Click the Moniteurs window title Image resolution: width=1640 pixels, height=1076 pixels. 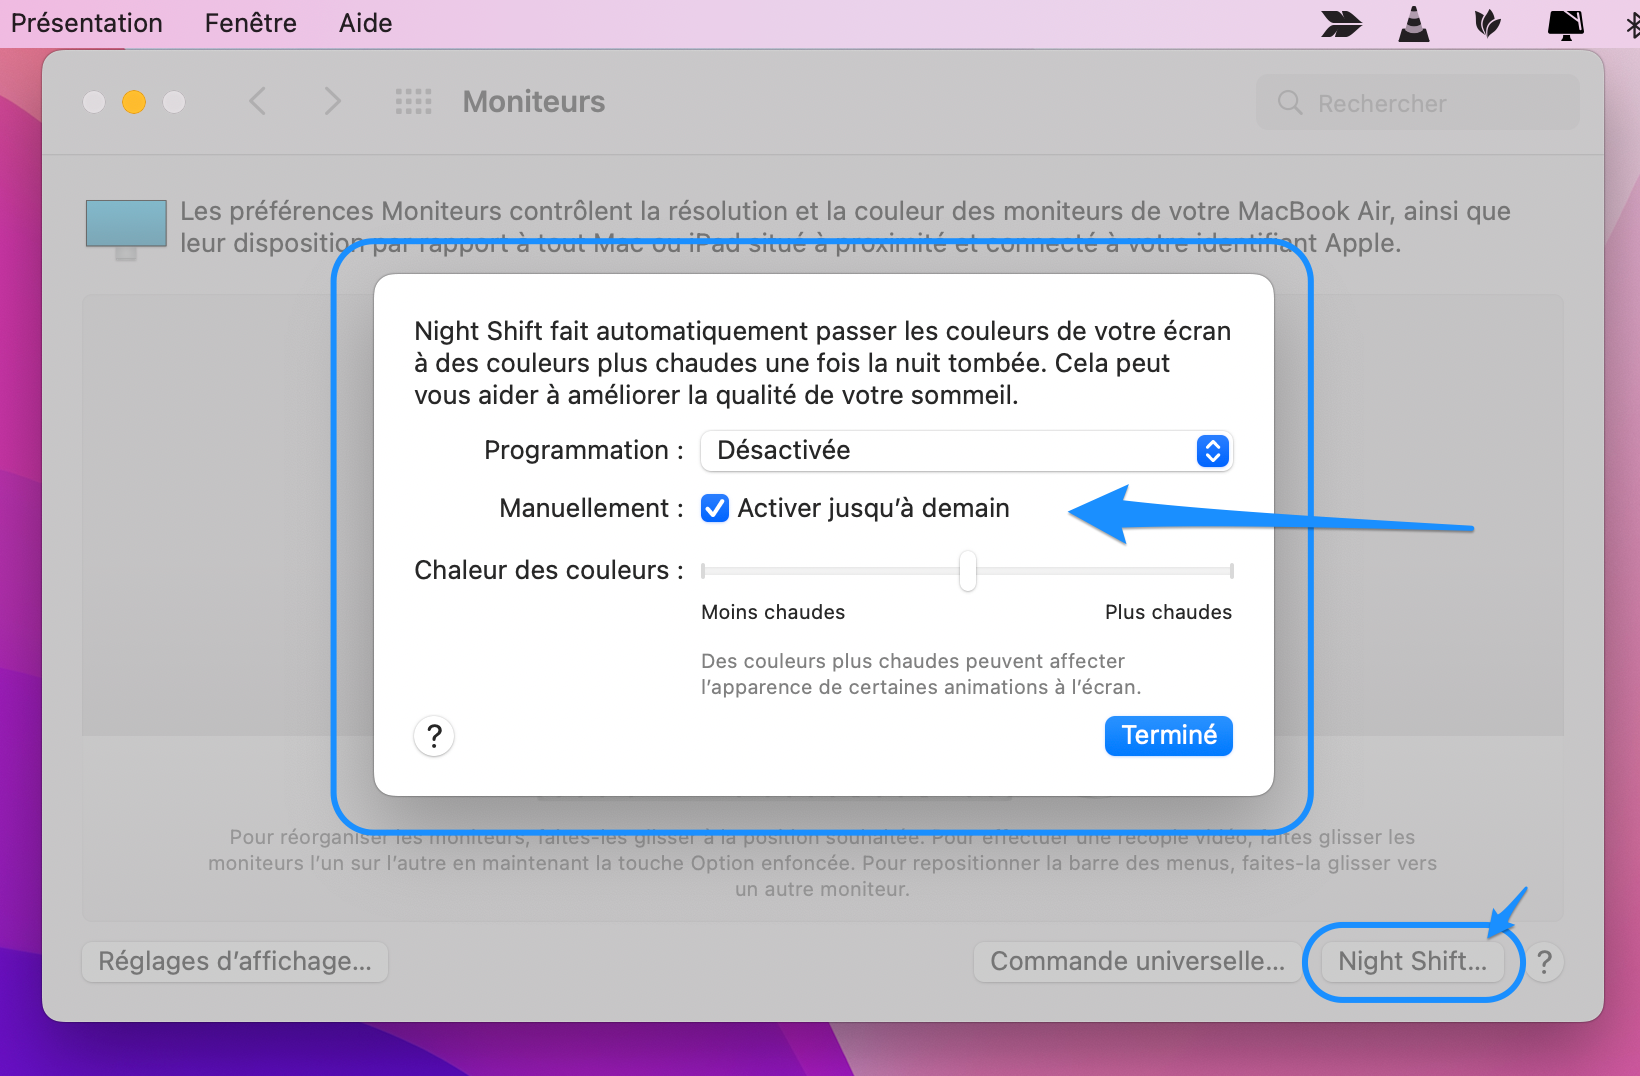[534, 102]
